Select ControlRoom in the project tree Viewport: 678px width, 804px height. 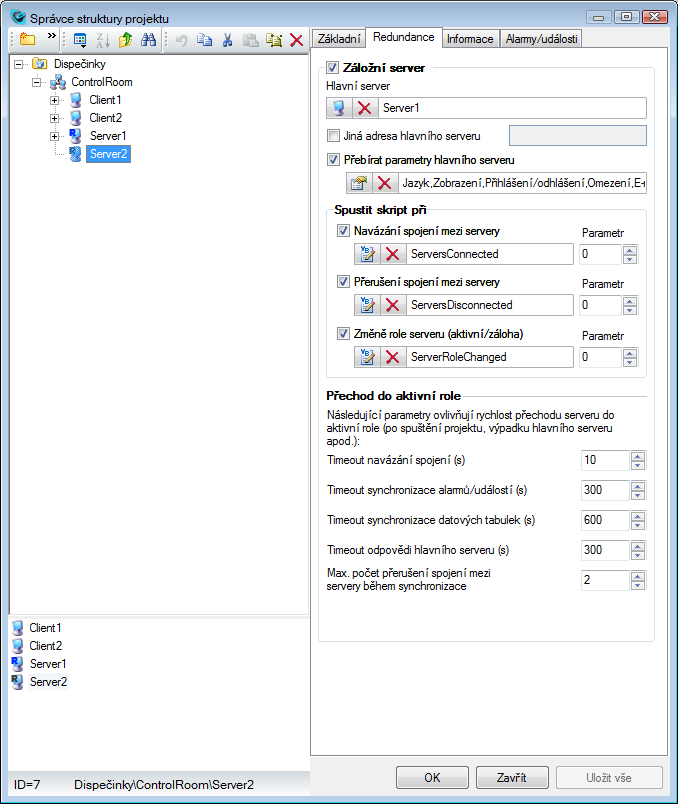[102, 82]
